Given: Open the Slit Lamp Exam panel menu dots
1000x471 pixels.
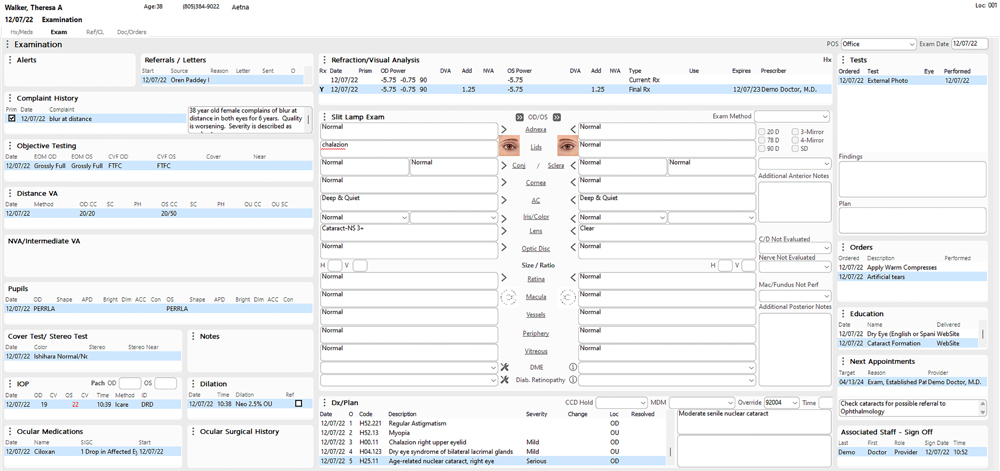Looking at the screenshot, I should (324, 117).
